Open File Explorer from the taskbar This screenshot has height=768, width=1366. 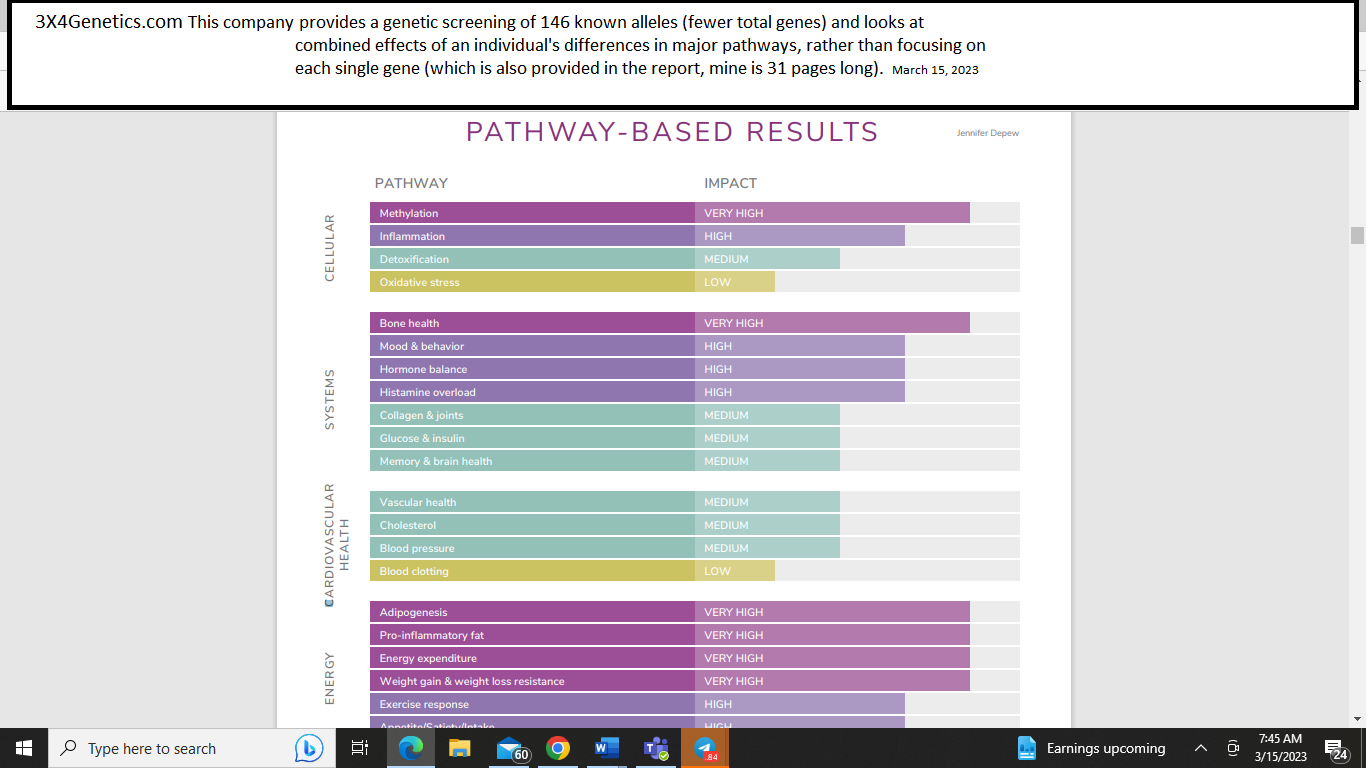coord(459,748)
